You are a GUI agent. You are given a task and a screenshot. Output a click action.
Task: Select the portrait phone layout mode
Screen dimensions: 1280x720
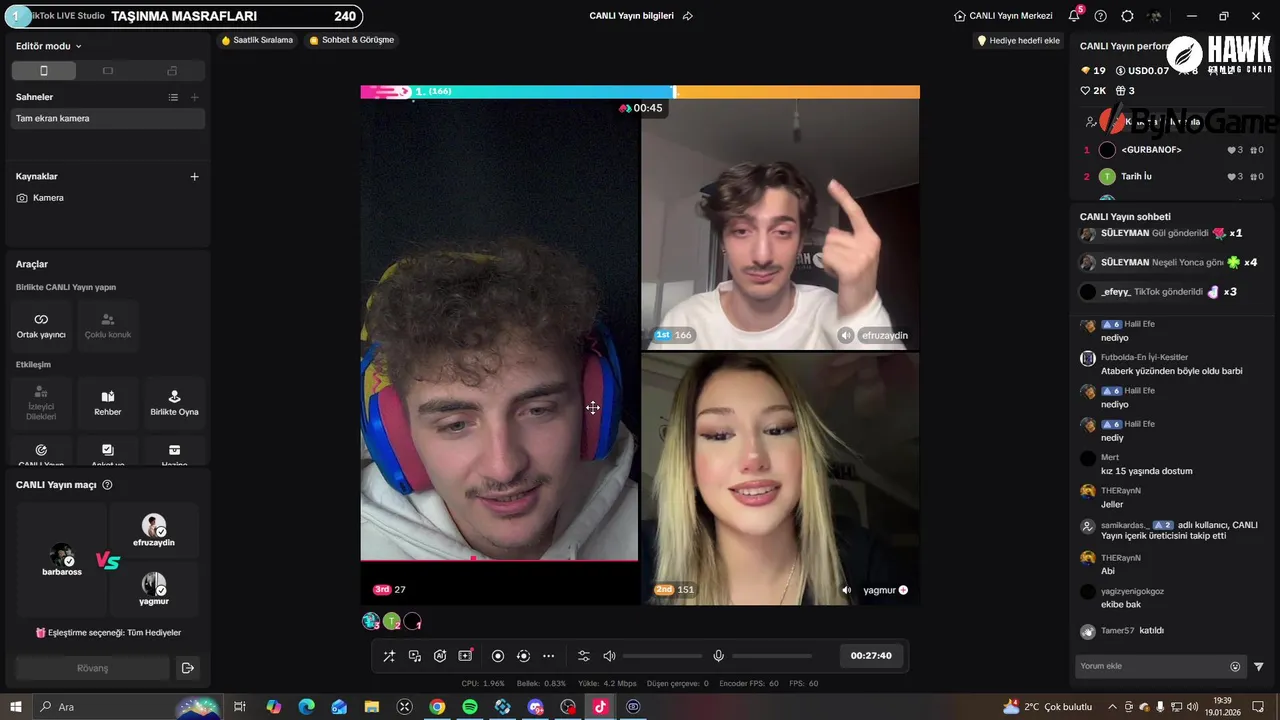43,71
